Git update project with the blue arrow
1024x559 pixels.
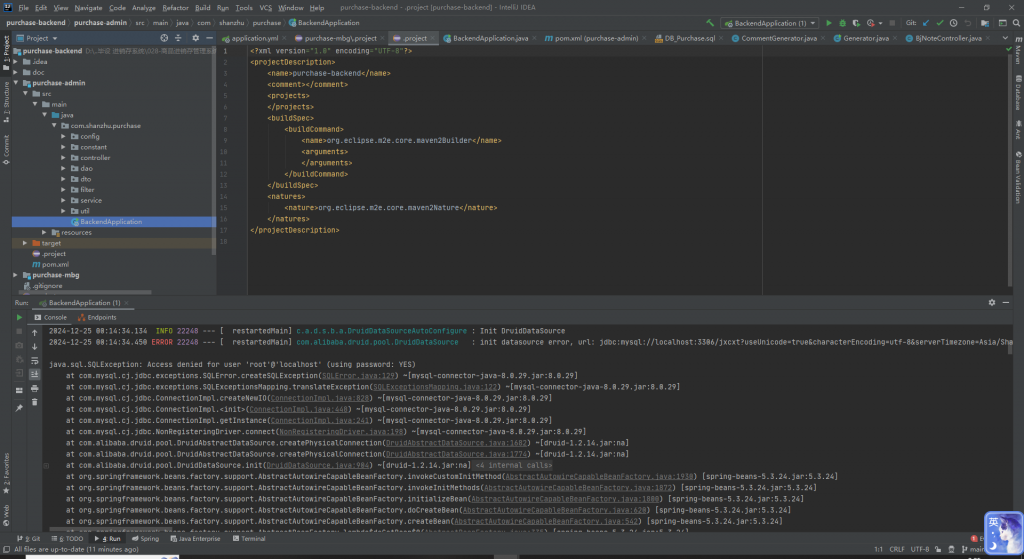coord(926,23)
